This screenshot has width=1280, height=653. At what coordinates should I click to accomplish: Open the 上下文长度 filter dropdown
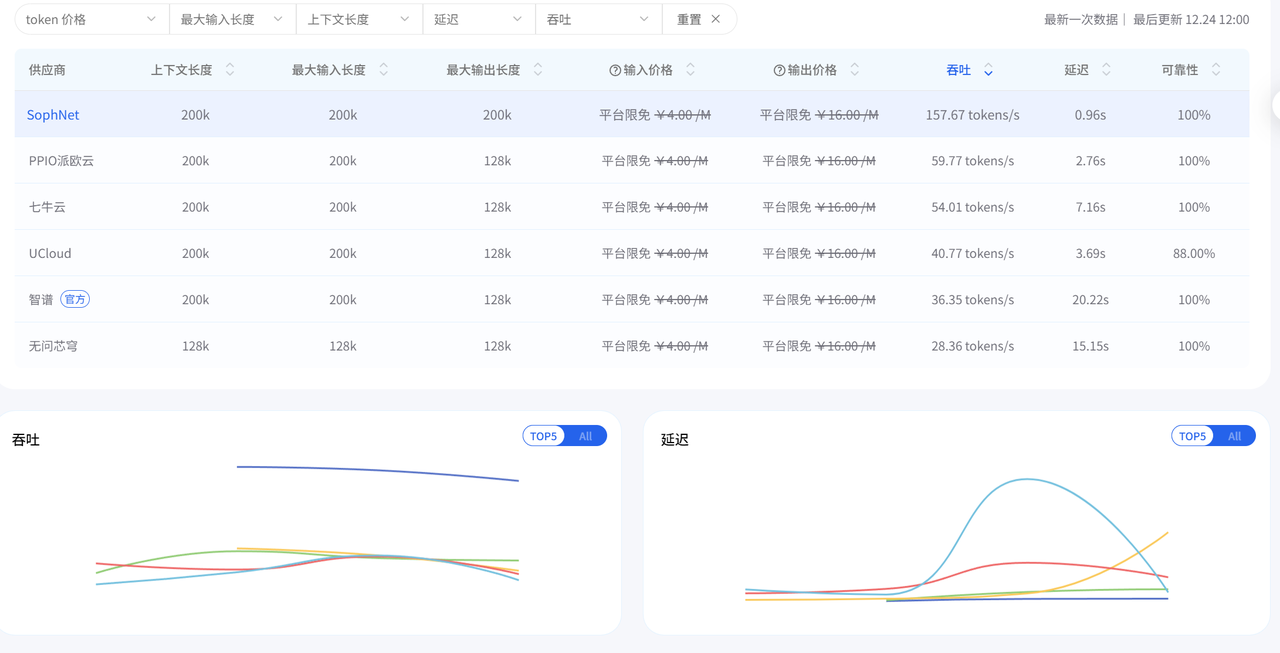tap(359, 19)
